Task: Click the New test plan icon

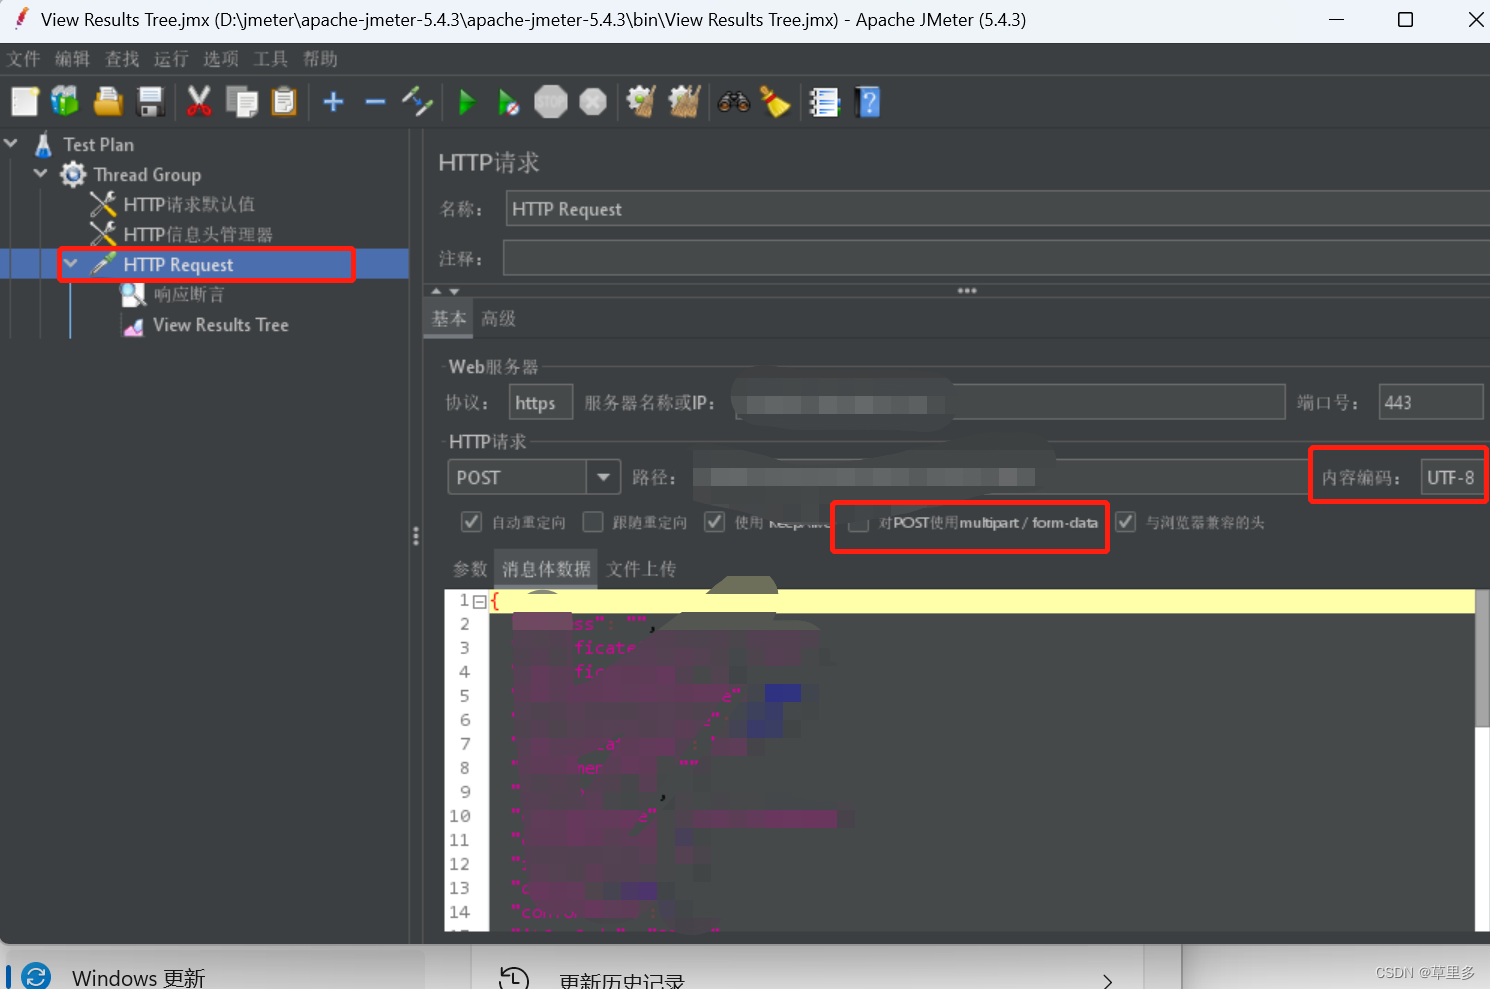Action: (25, 101)
